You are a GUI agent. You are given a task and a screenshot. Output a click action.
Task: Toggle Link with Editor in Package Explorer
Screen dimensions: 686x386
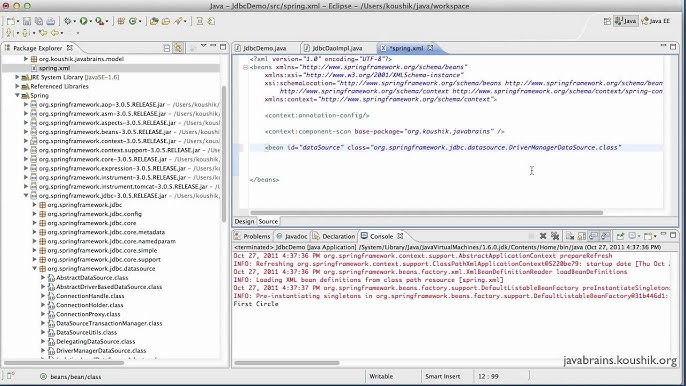coord(178,48)
